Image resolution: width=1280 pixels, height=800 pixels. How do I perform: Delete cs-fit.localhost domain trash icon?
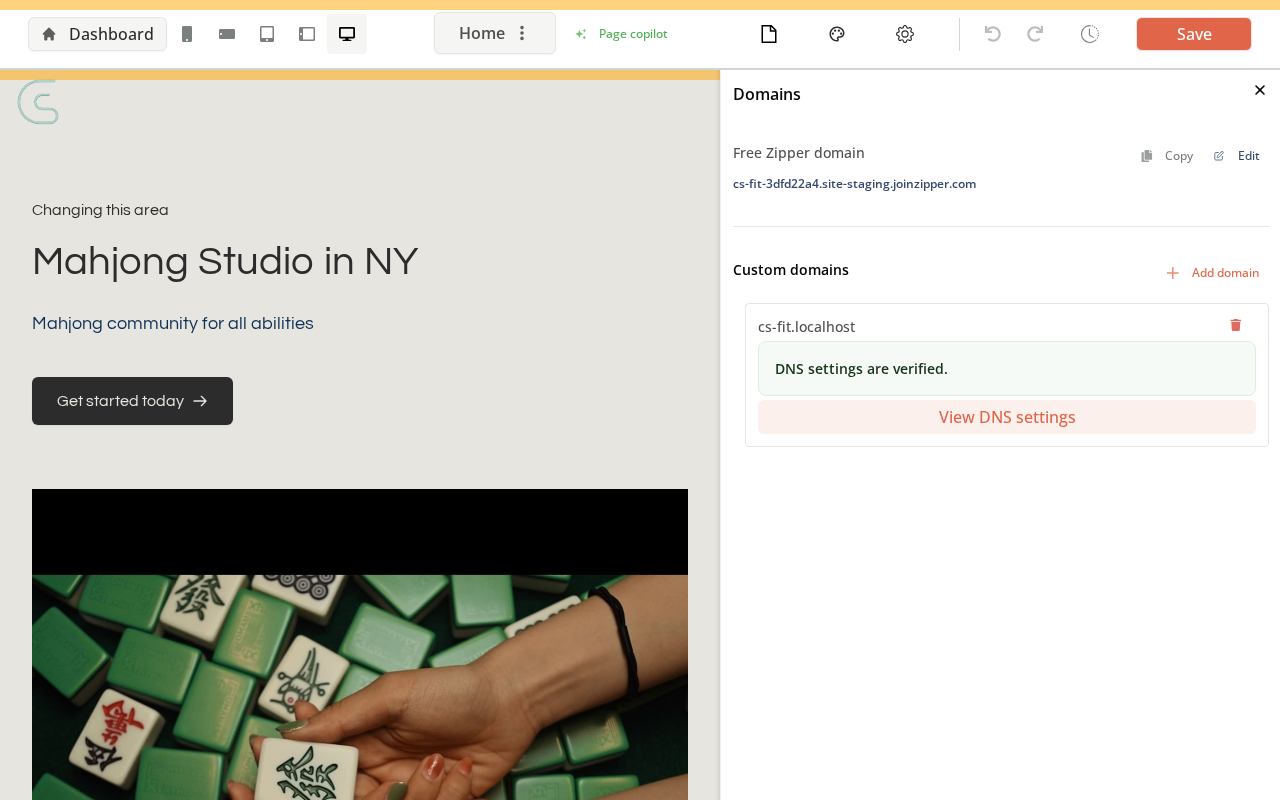click(1236, 325)
